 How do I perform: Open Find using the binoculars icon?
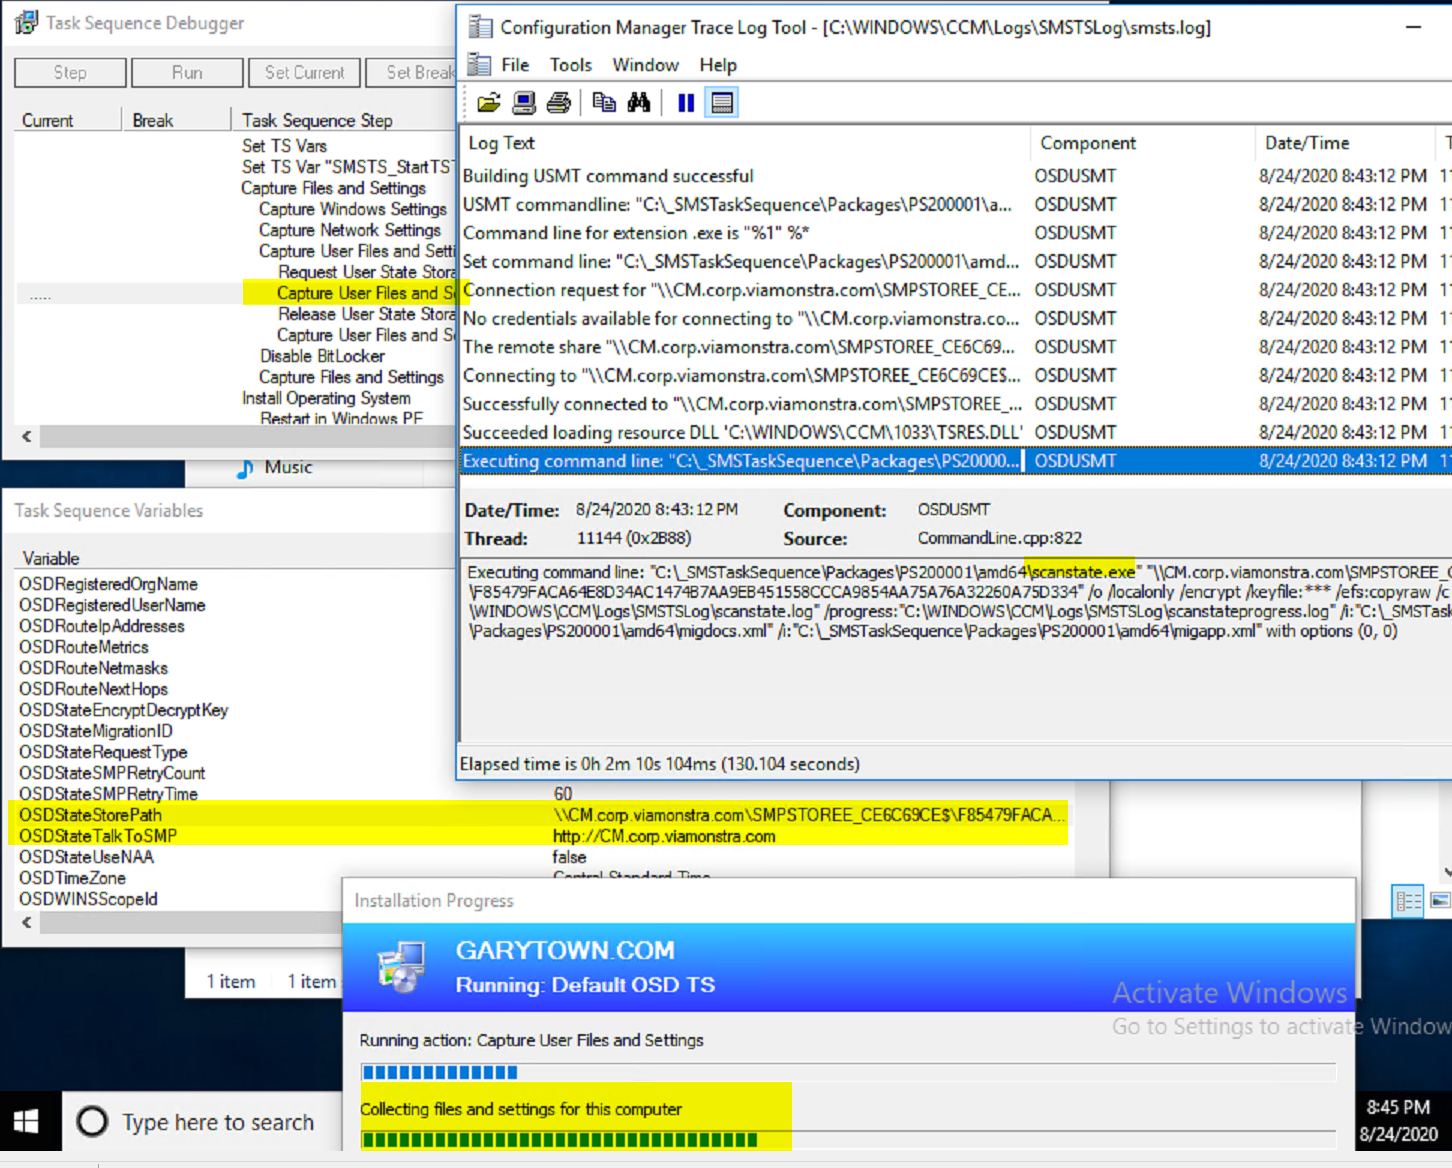click(x=639, y=102)
